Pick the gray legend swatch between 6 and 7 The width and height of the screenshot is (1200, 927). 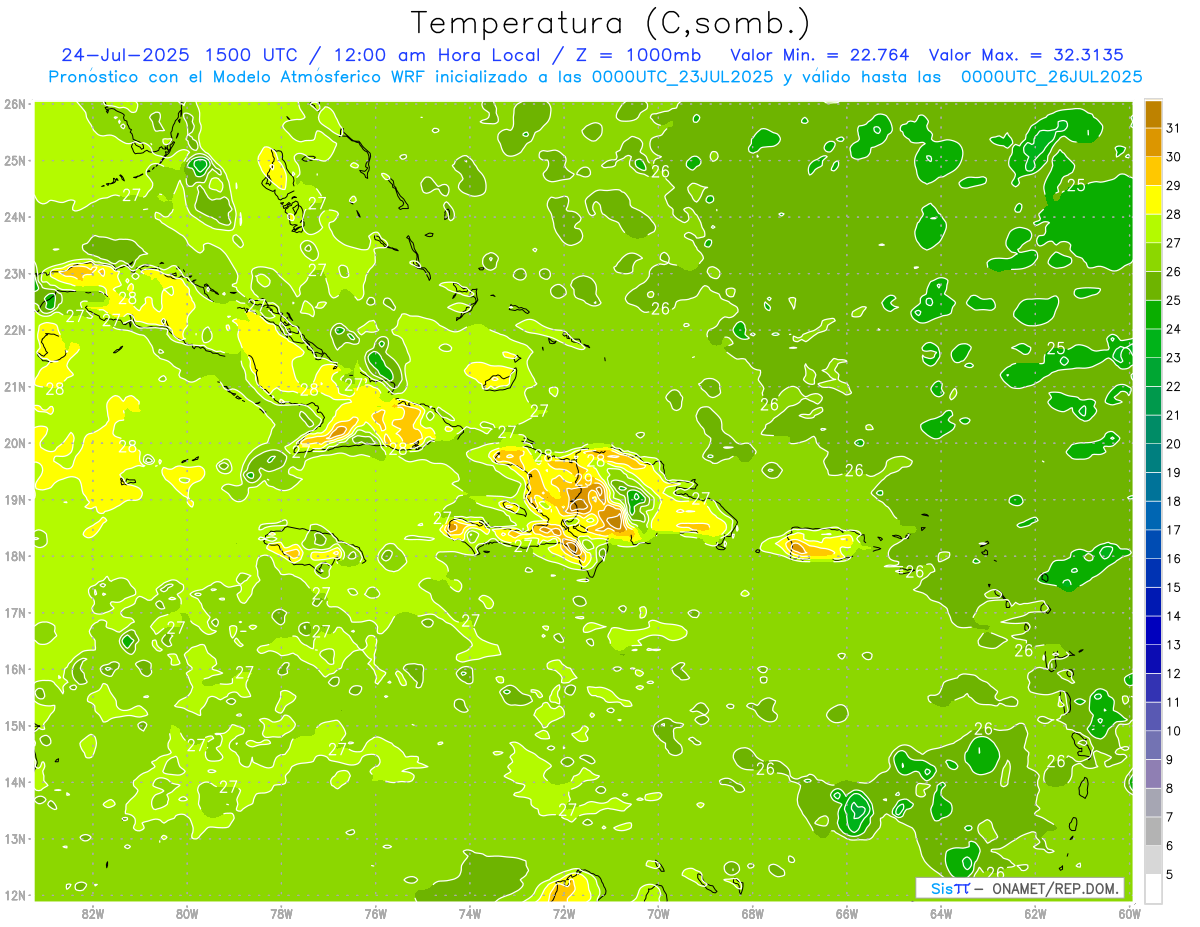(x=1153, y=831)
